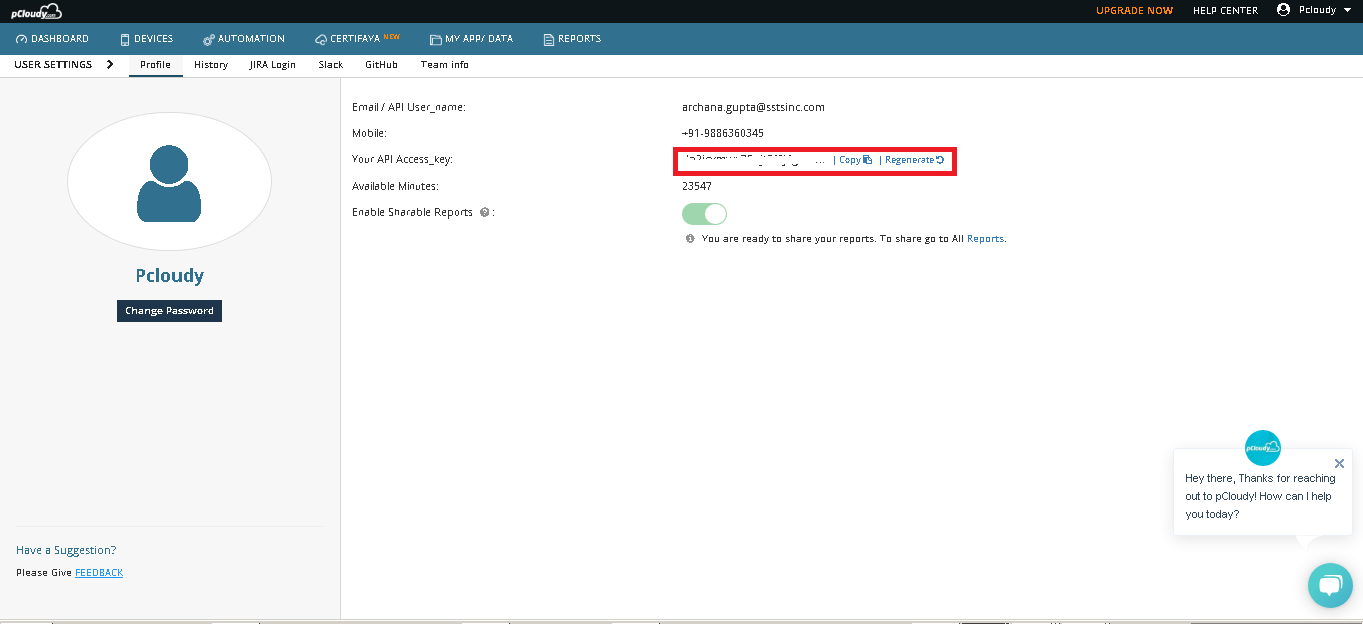Screen dimensions: 1363x624
Task: Open Certifaya section
Action: [x=357, y=39]
